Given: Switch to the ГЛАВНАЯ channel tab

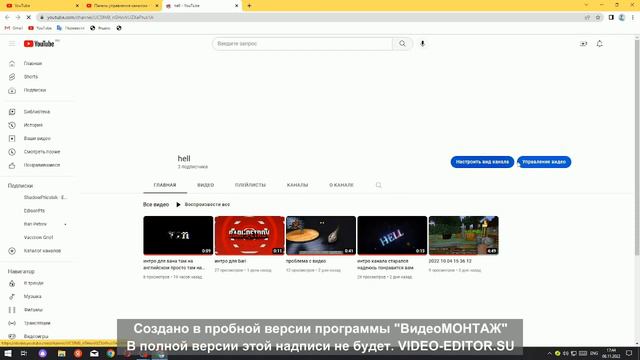Looking at the screenshot, I should tap(165, 185).
